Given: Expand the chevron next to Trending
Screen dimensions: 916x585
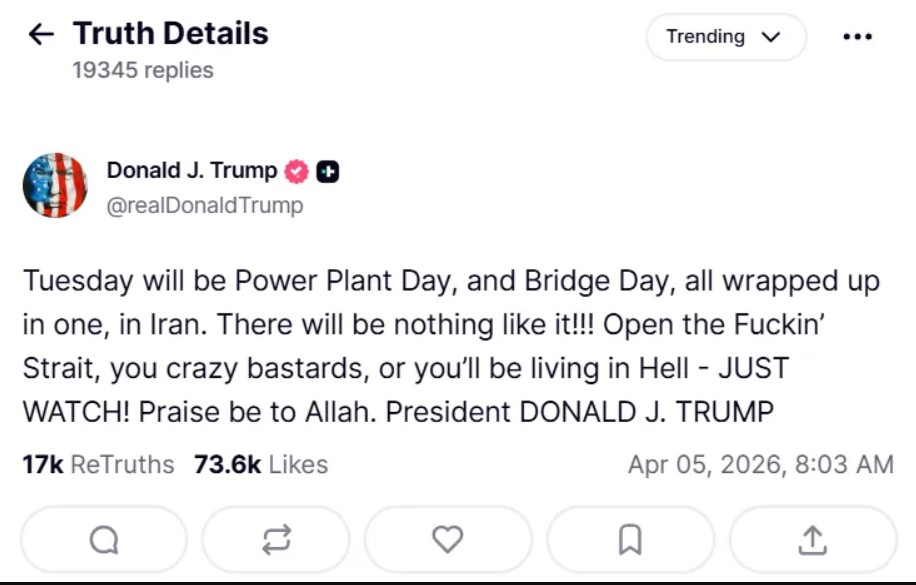Looking at the screenshot, I should click(x=770, y=36).
